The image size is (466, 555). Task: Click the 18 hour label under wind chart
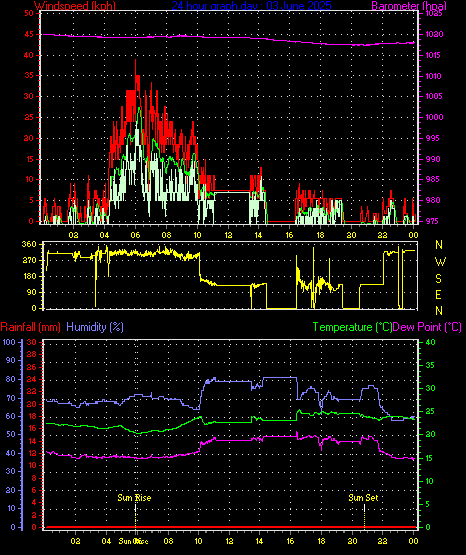(x=321, y=235)
